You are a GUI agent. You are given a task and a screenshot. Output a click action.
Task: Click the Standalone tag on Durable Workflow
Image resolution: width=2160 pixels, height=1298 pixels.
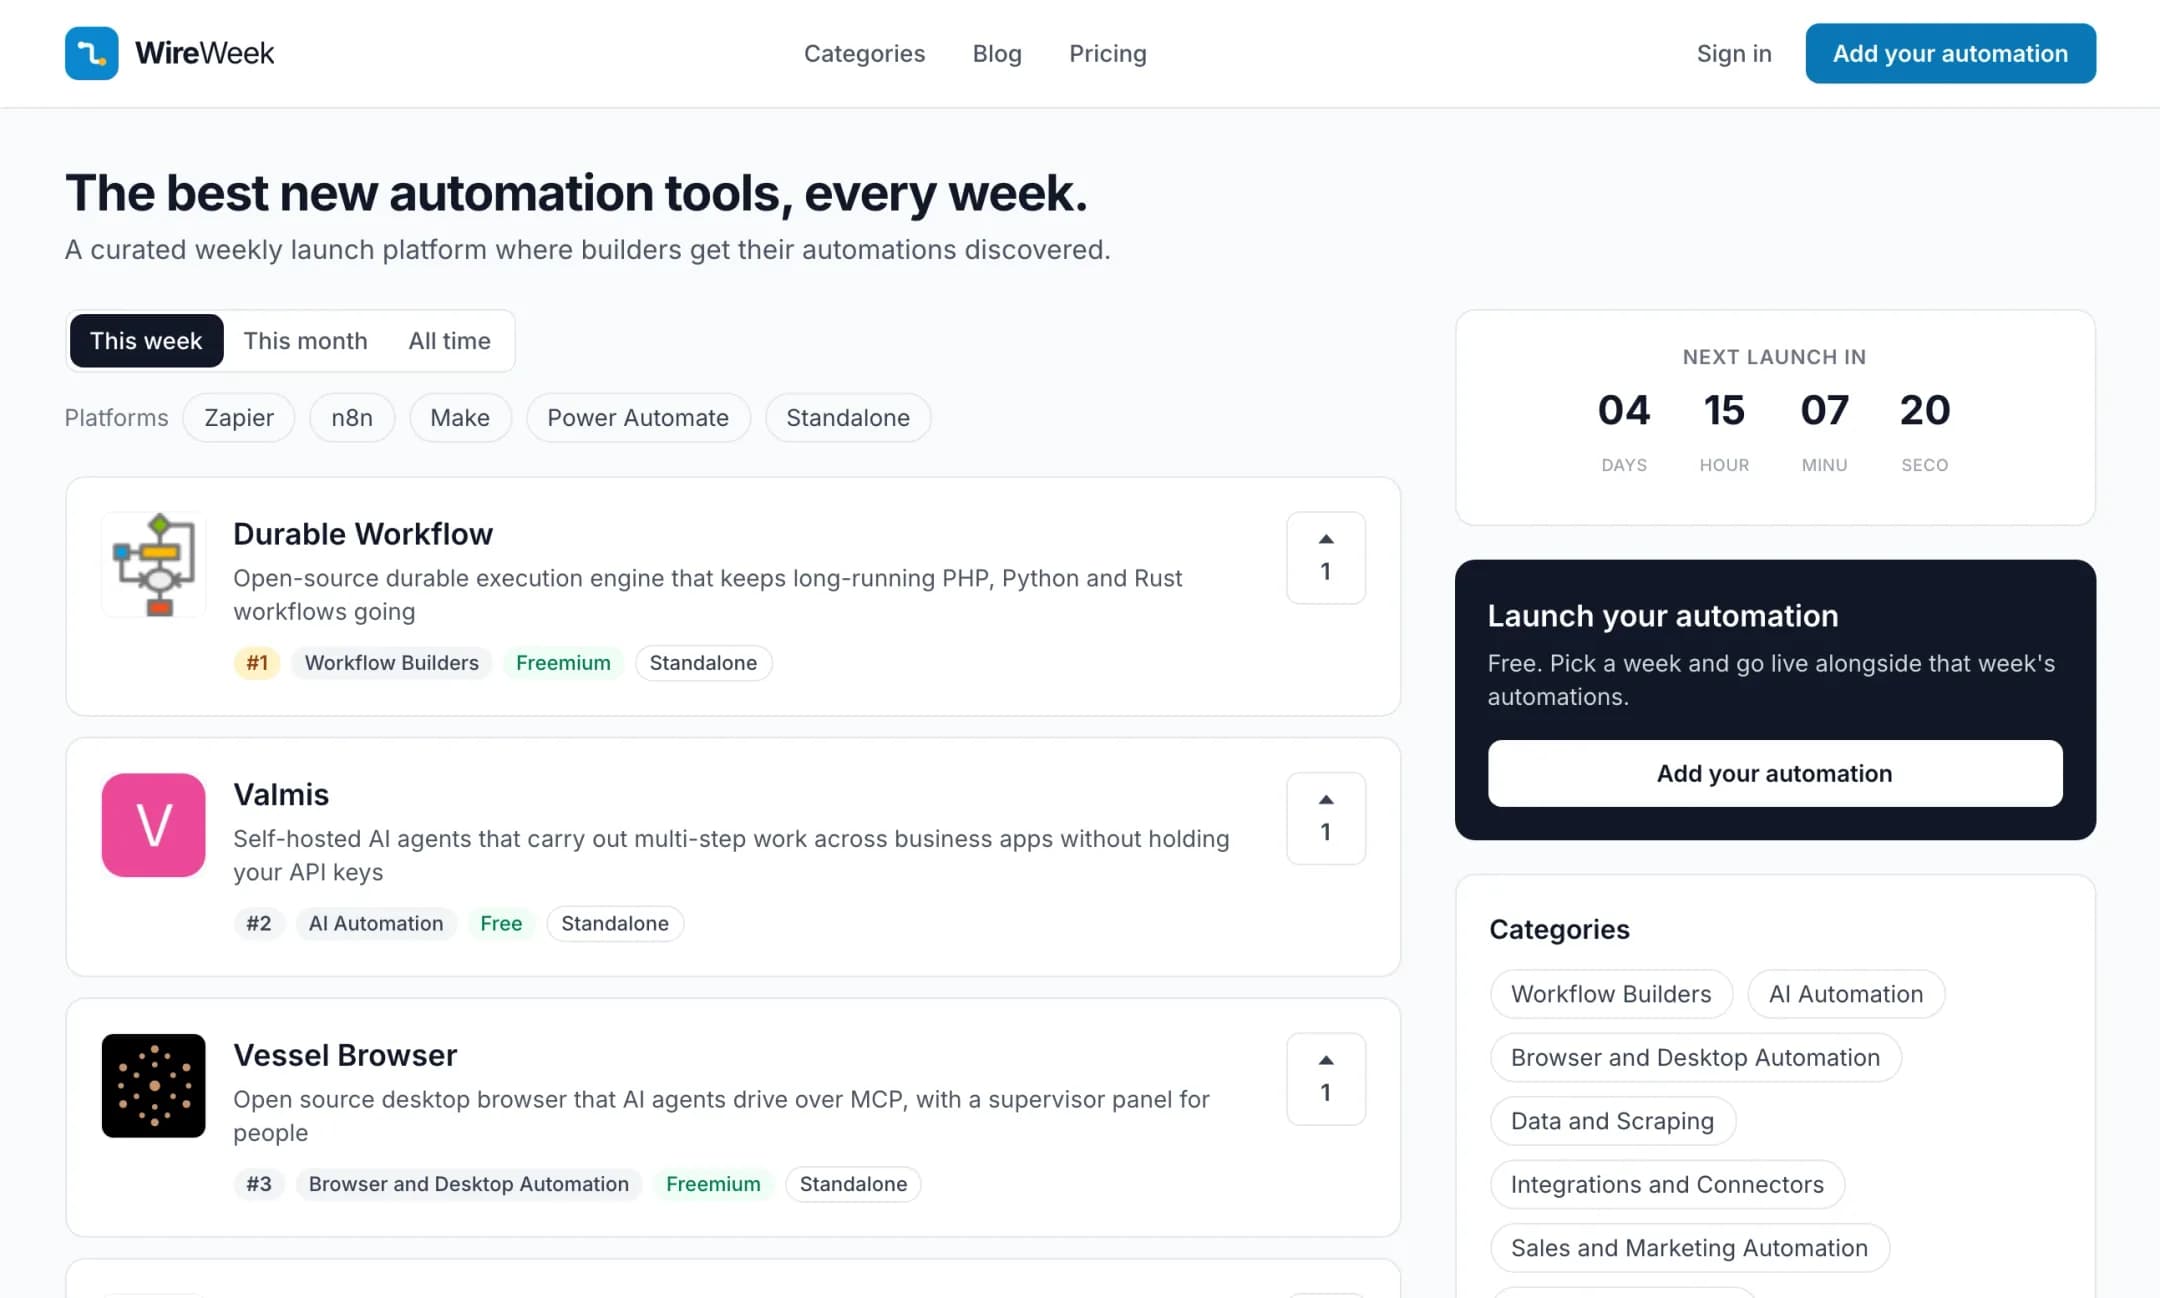click(703, 663)
